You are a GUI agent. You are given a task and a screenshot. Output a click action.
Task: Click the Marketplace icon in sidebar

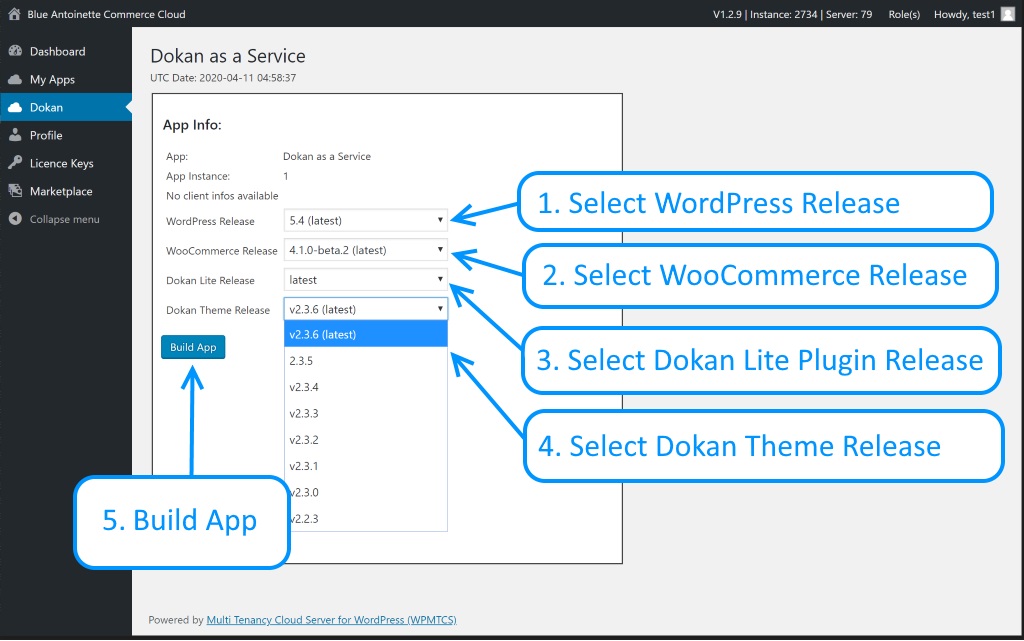[15, 191]
